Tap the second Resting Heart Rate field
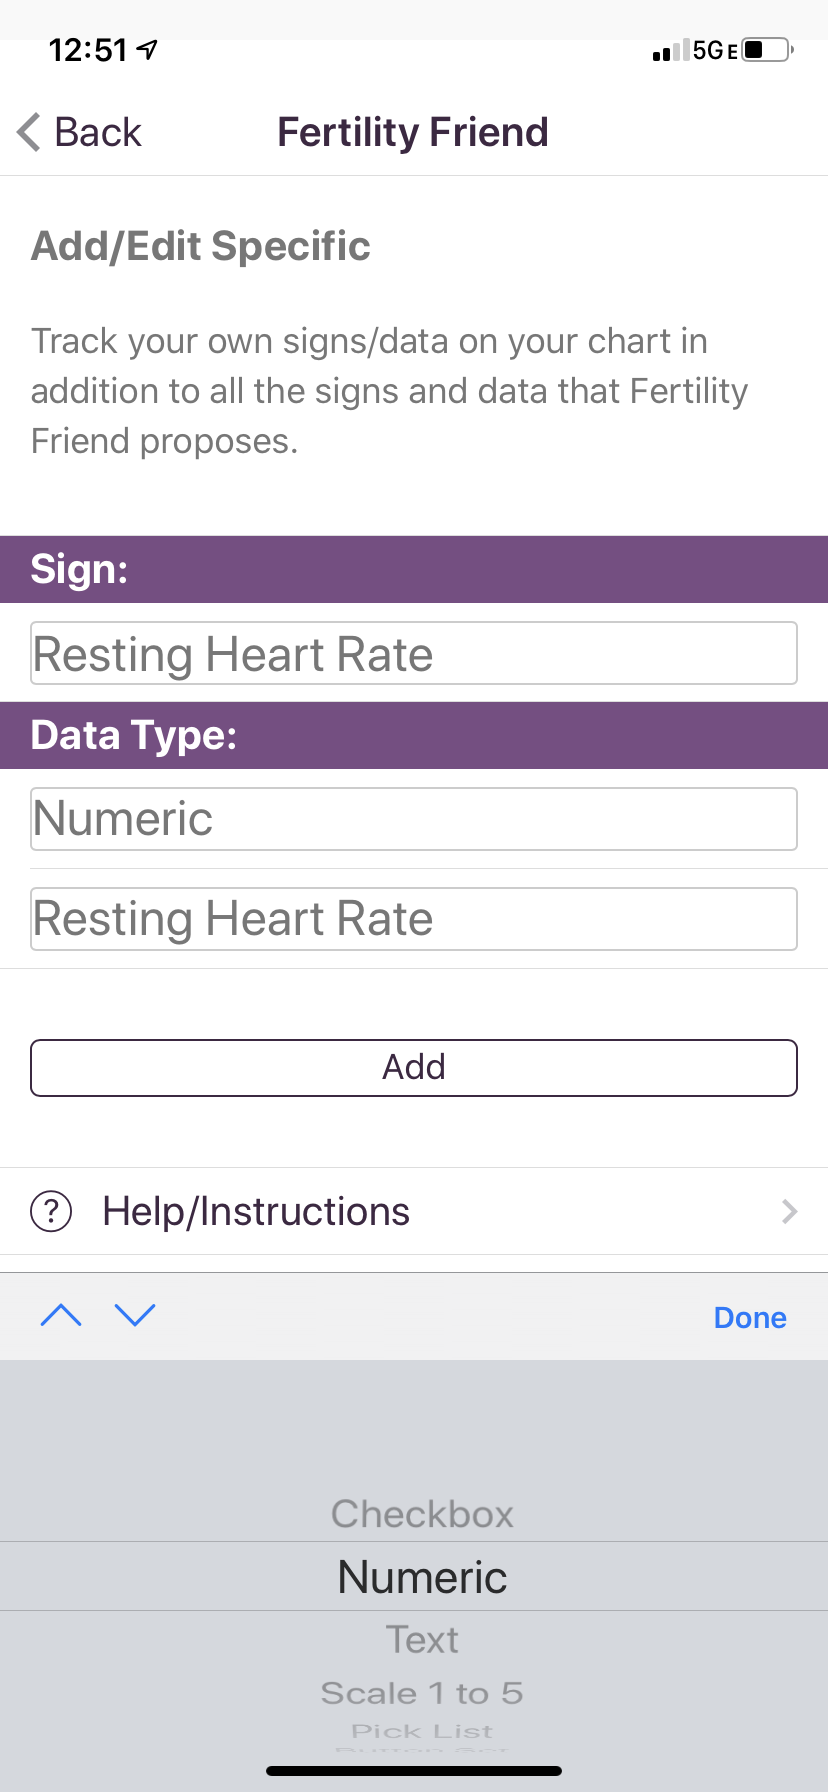Viewport: 828px width, 1792px height. tap(414, 919)
